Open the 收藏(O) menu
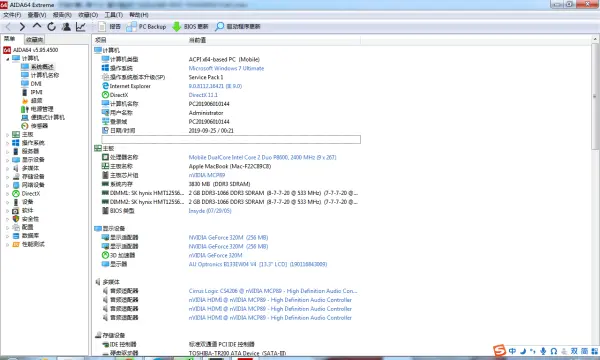The width and height of the screenshot is (600, 360). click(x=88, y=15)
